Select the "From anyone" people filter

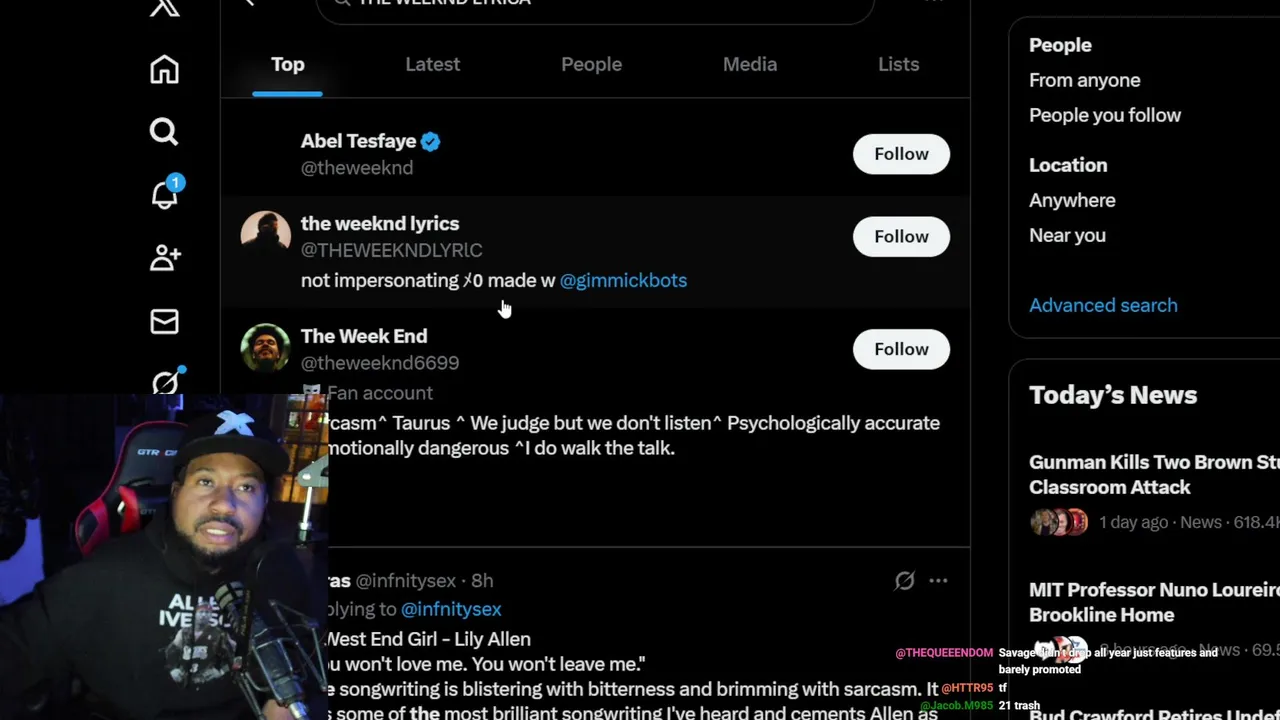click(x=1084, y=80)
